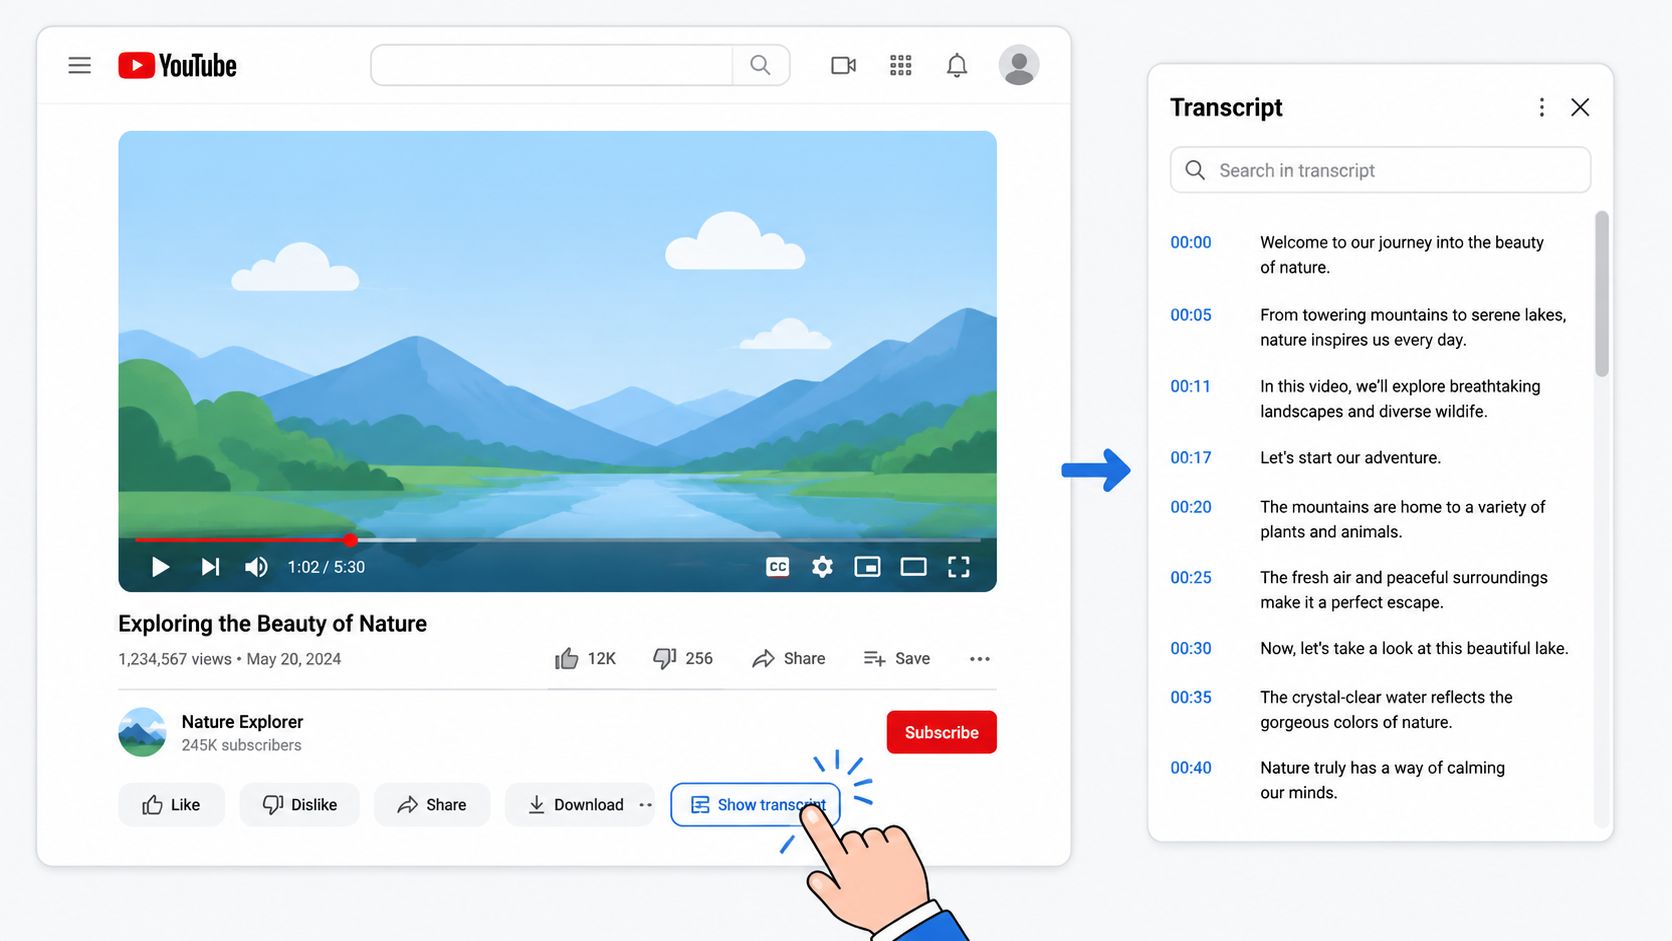Select line "Let's start our adventure."
This screenshot has height=941, width=1672.
(x=1350, y=458)
